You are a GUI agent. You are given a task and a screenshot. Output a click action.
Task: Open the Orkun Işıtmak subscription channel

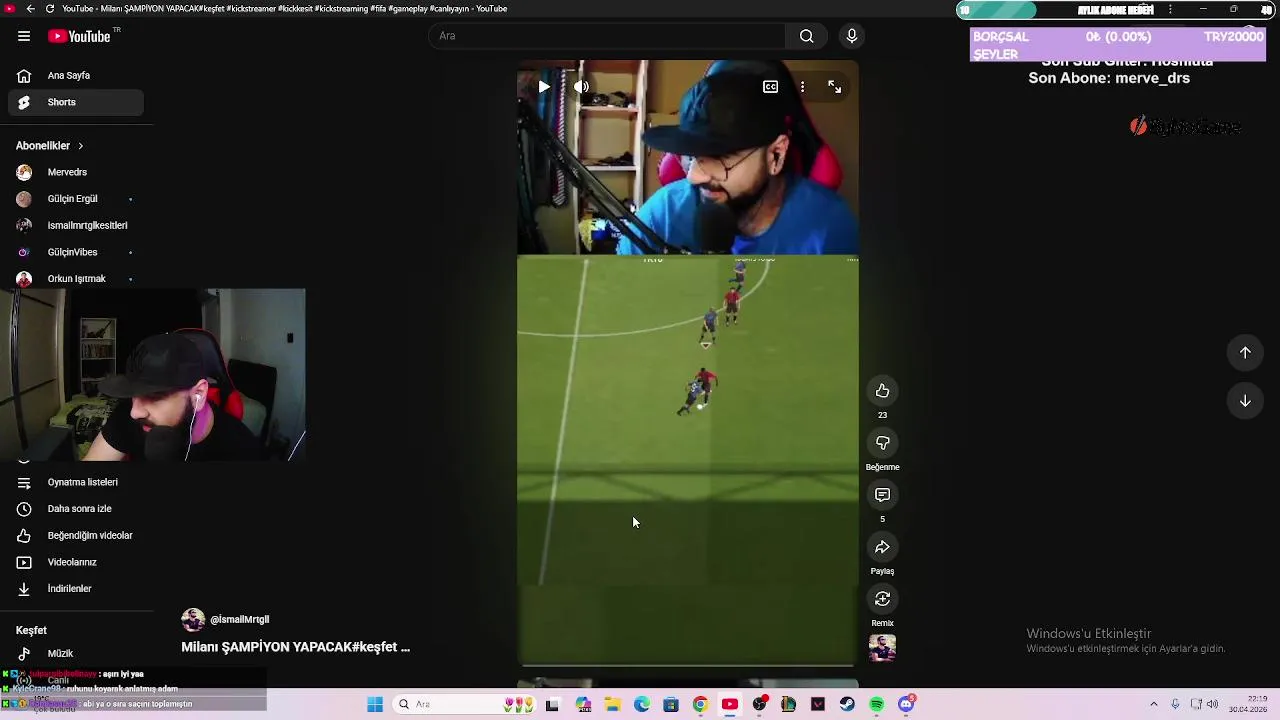point(76,278)
